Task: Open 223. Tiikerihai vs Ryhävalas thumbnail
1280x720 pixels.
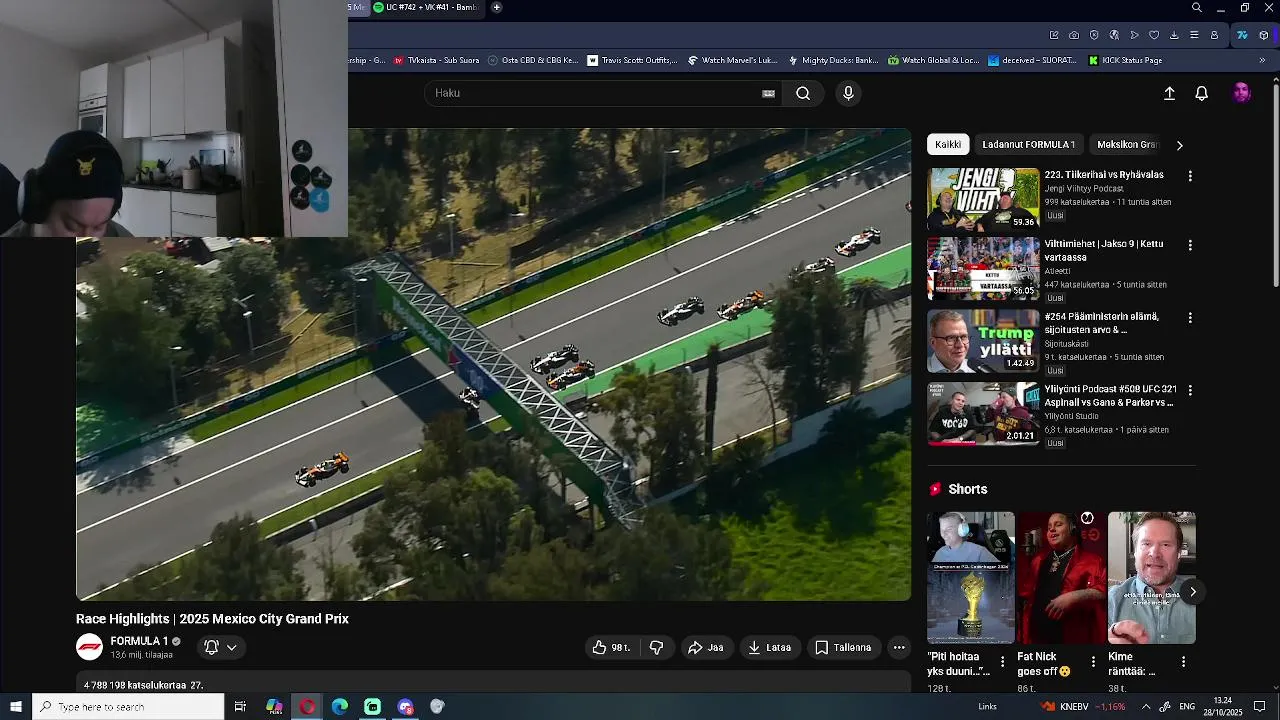Action: pos(983,199)
